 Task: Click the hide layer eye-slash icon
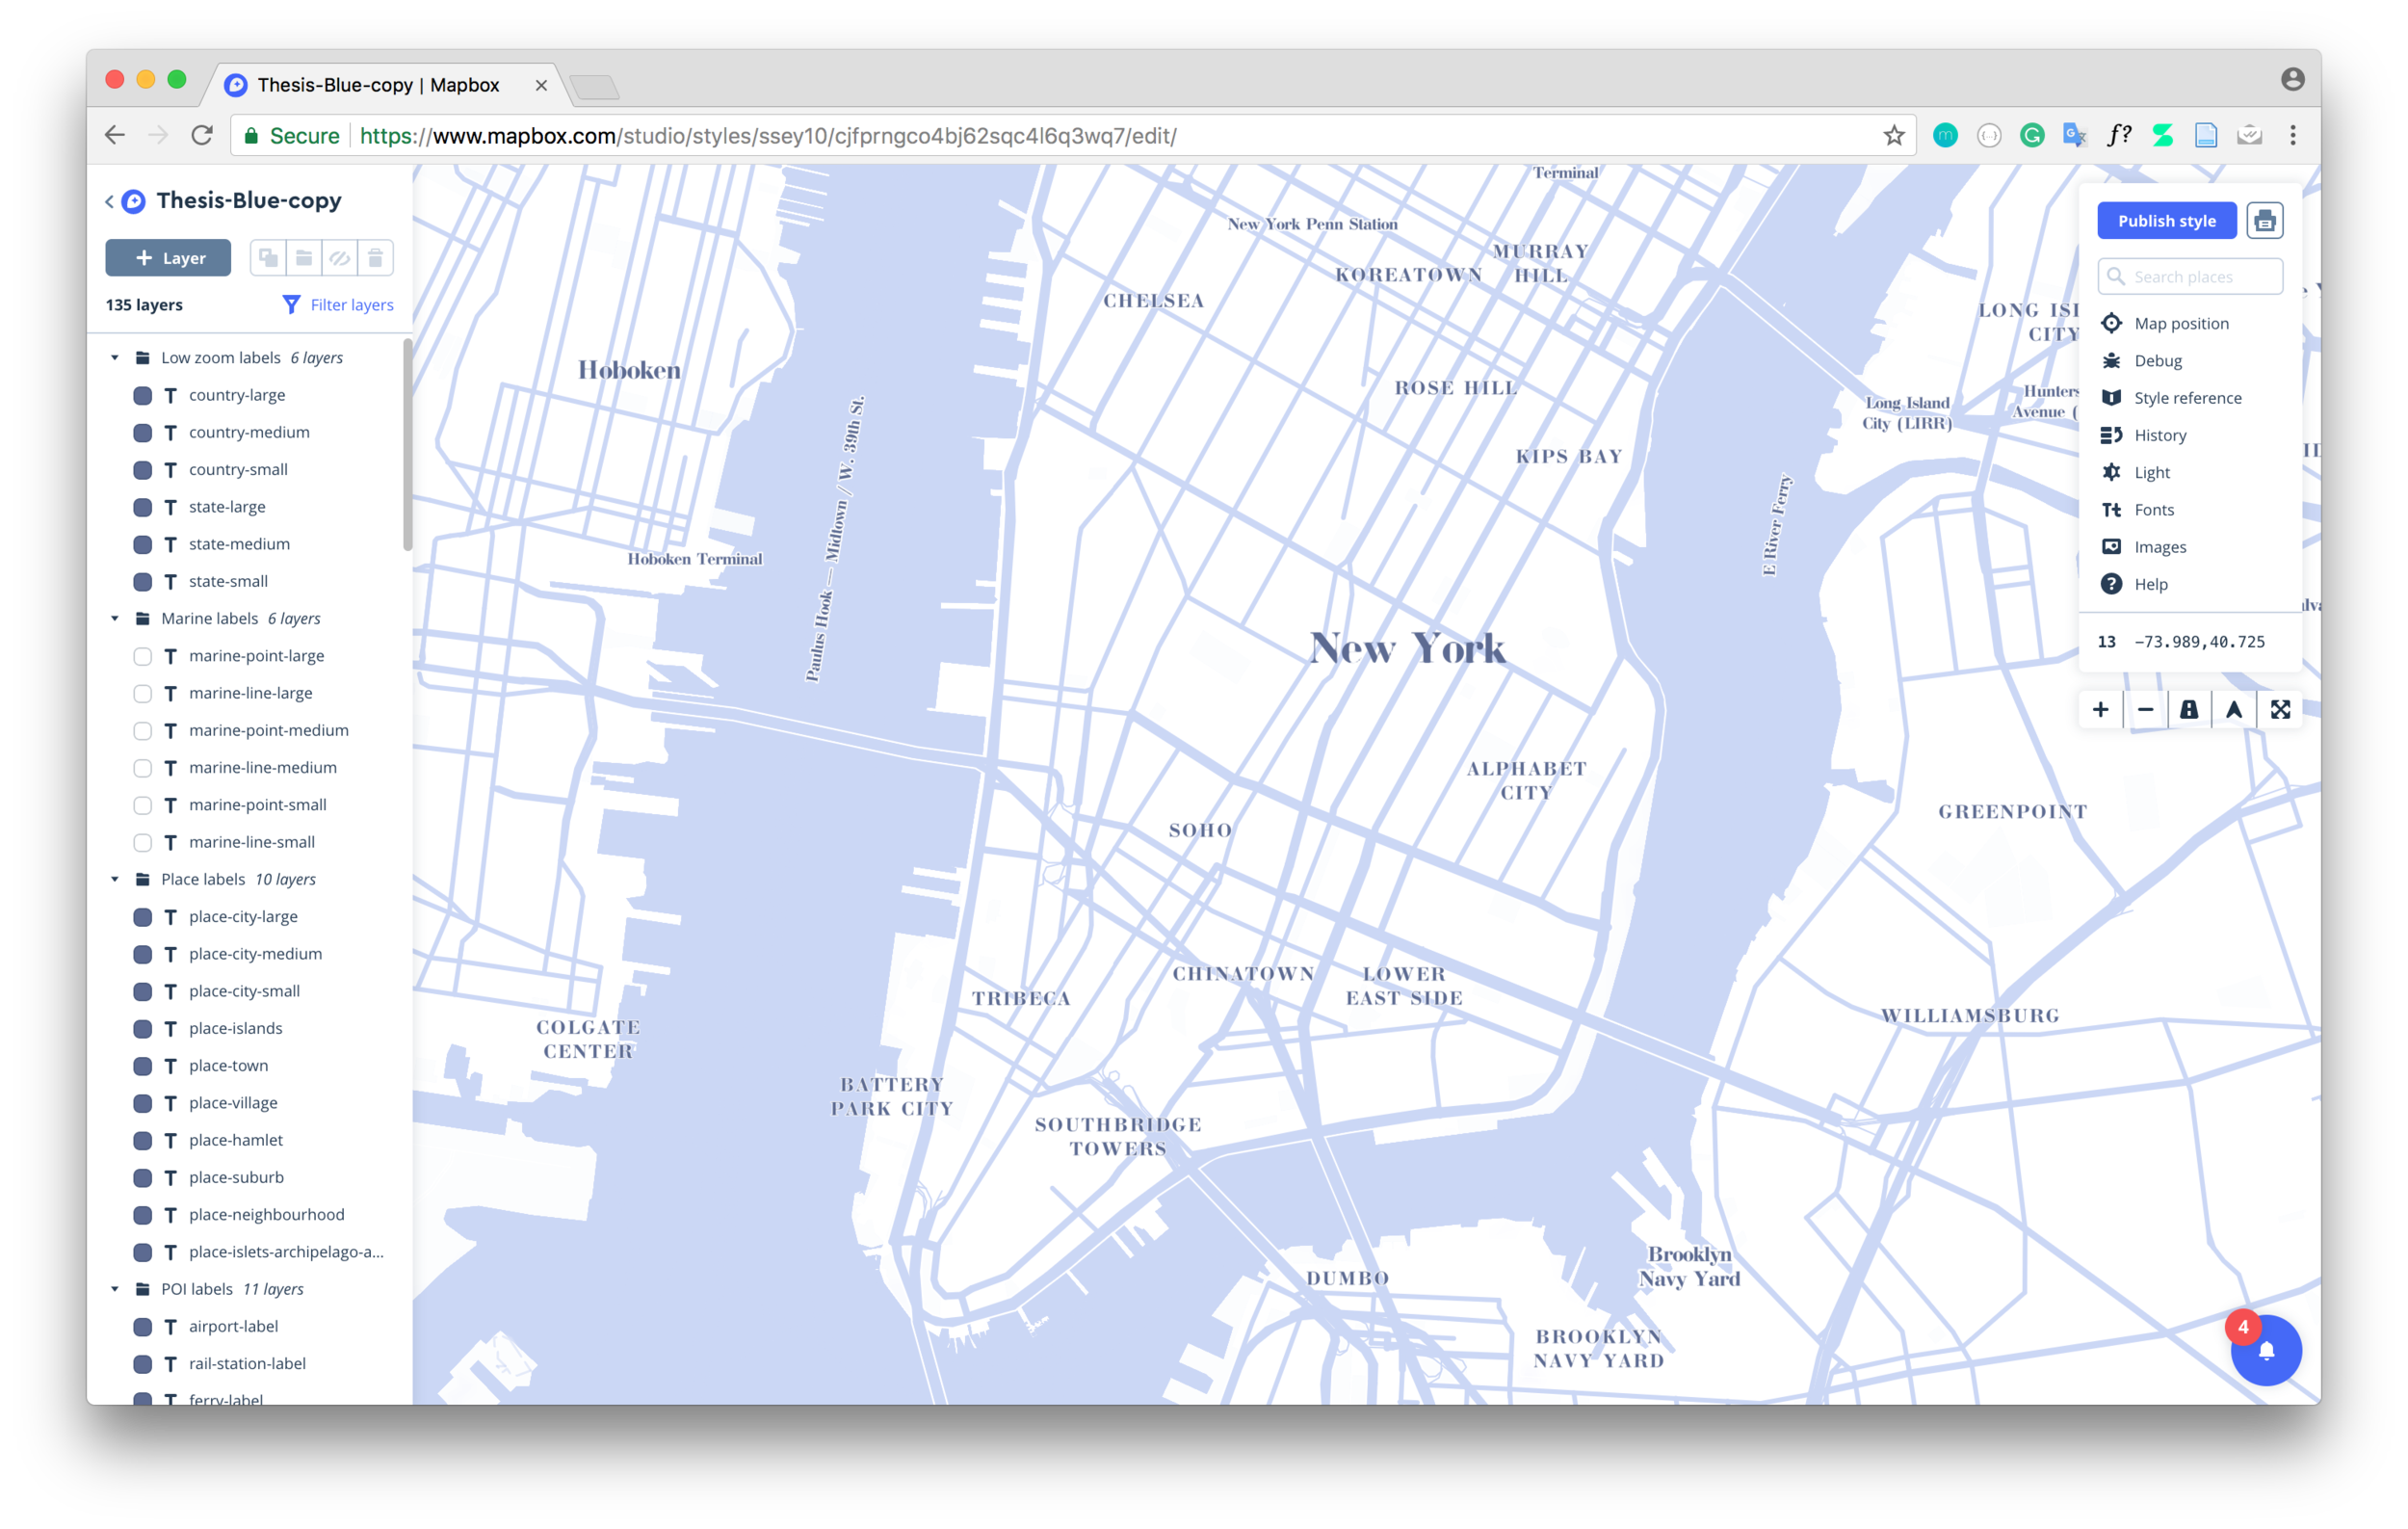click(x=340, y=258)
